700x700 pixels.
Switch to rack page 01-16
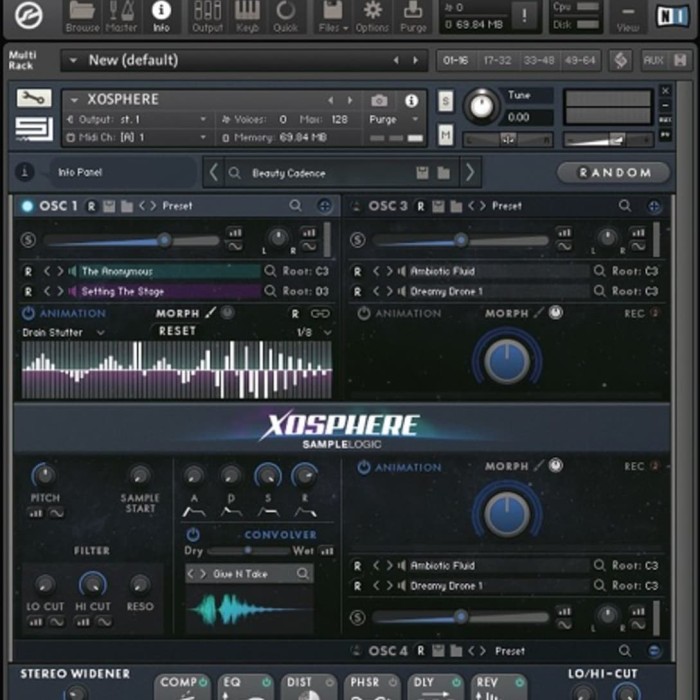pos(456,60)
